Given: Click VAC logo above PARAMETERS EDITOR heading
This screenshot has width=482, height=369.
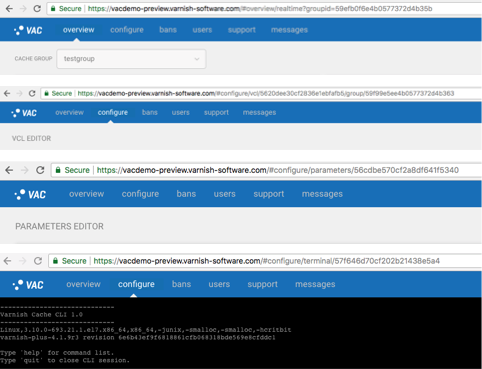Looking at the screenshot, I should pyautogui.click(x=30, y=194).
